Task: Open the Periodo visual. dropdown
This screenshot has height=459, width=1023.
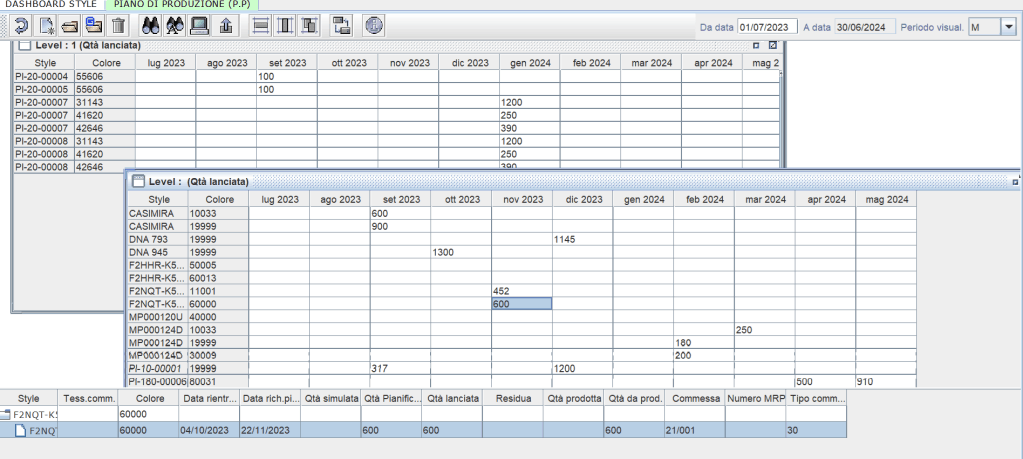Action: pyautogui.click(x=1007, y=27)
